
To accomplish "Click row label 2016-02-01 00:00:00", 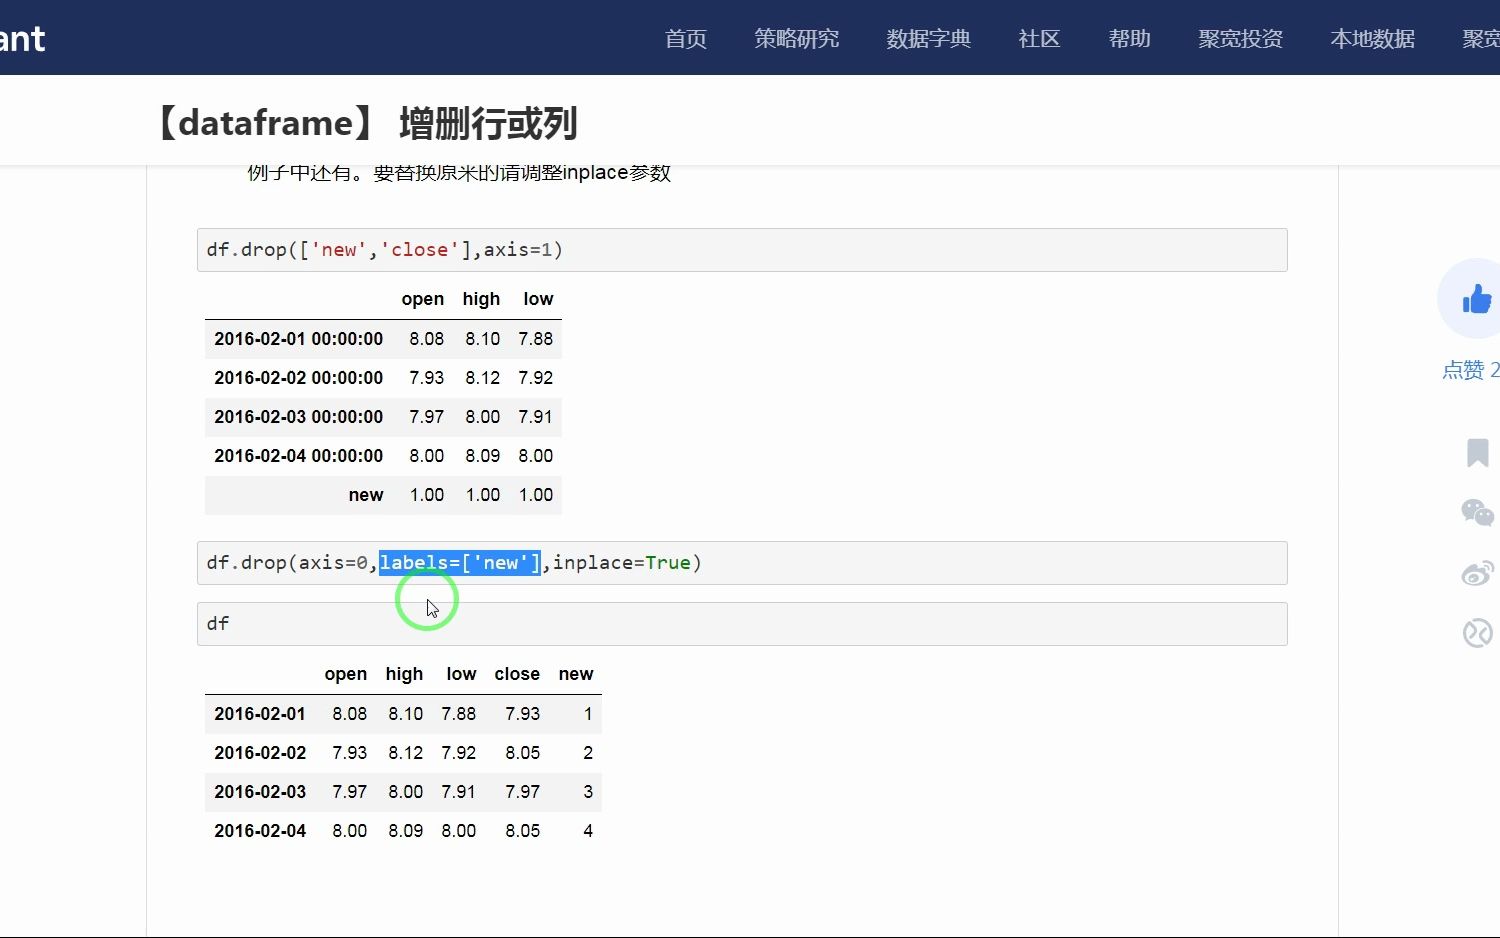I will pos(298,339).
